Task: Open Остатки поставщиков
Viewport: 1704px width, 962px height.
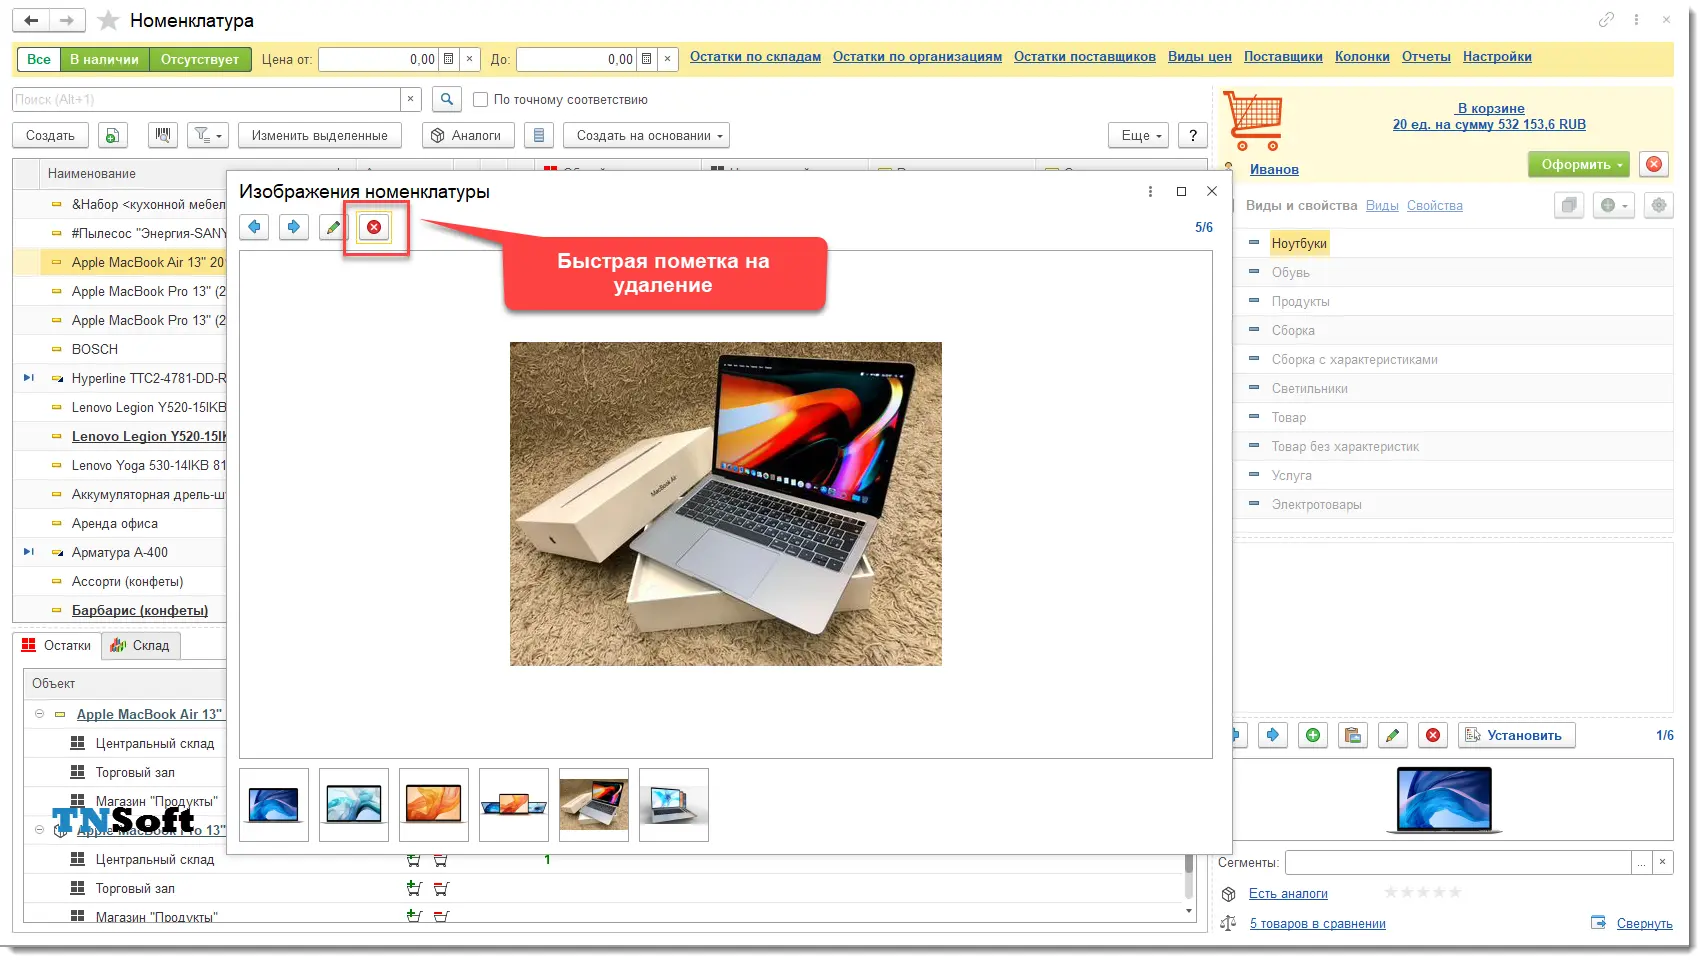Action: pos(1085,57)
